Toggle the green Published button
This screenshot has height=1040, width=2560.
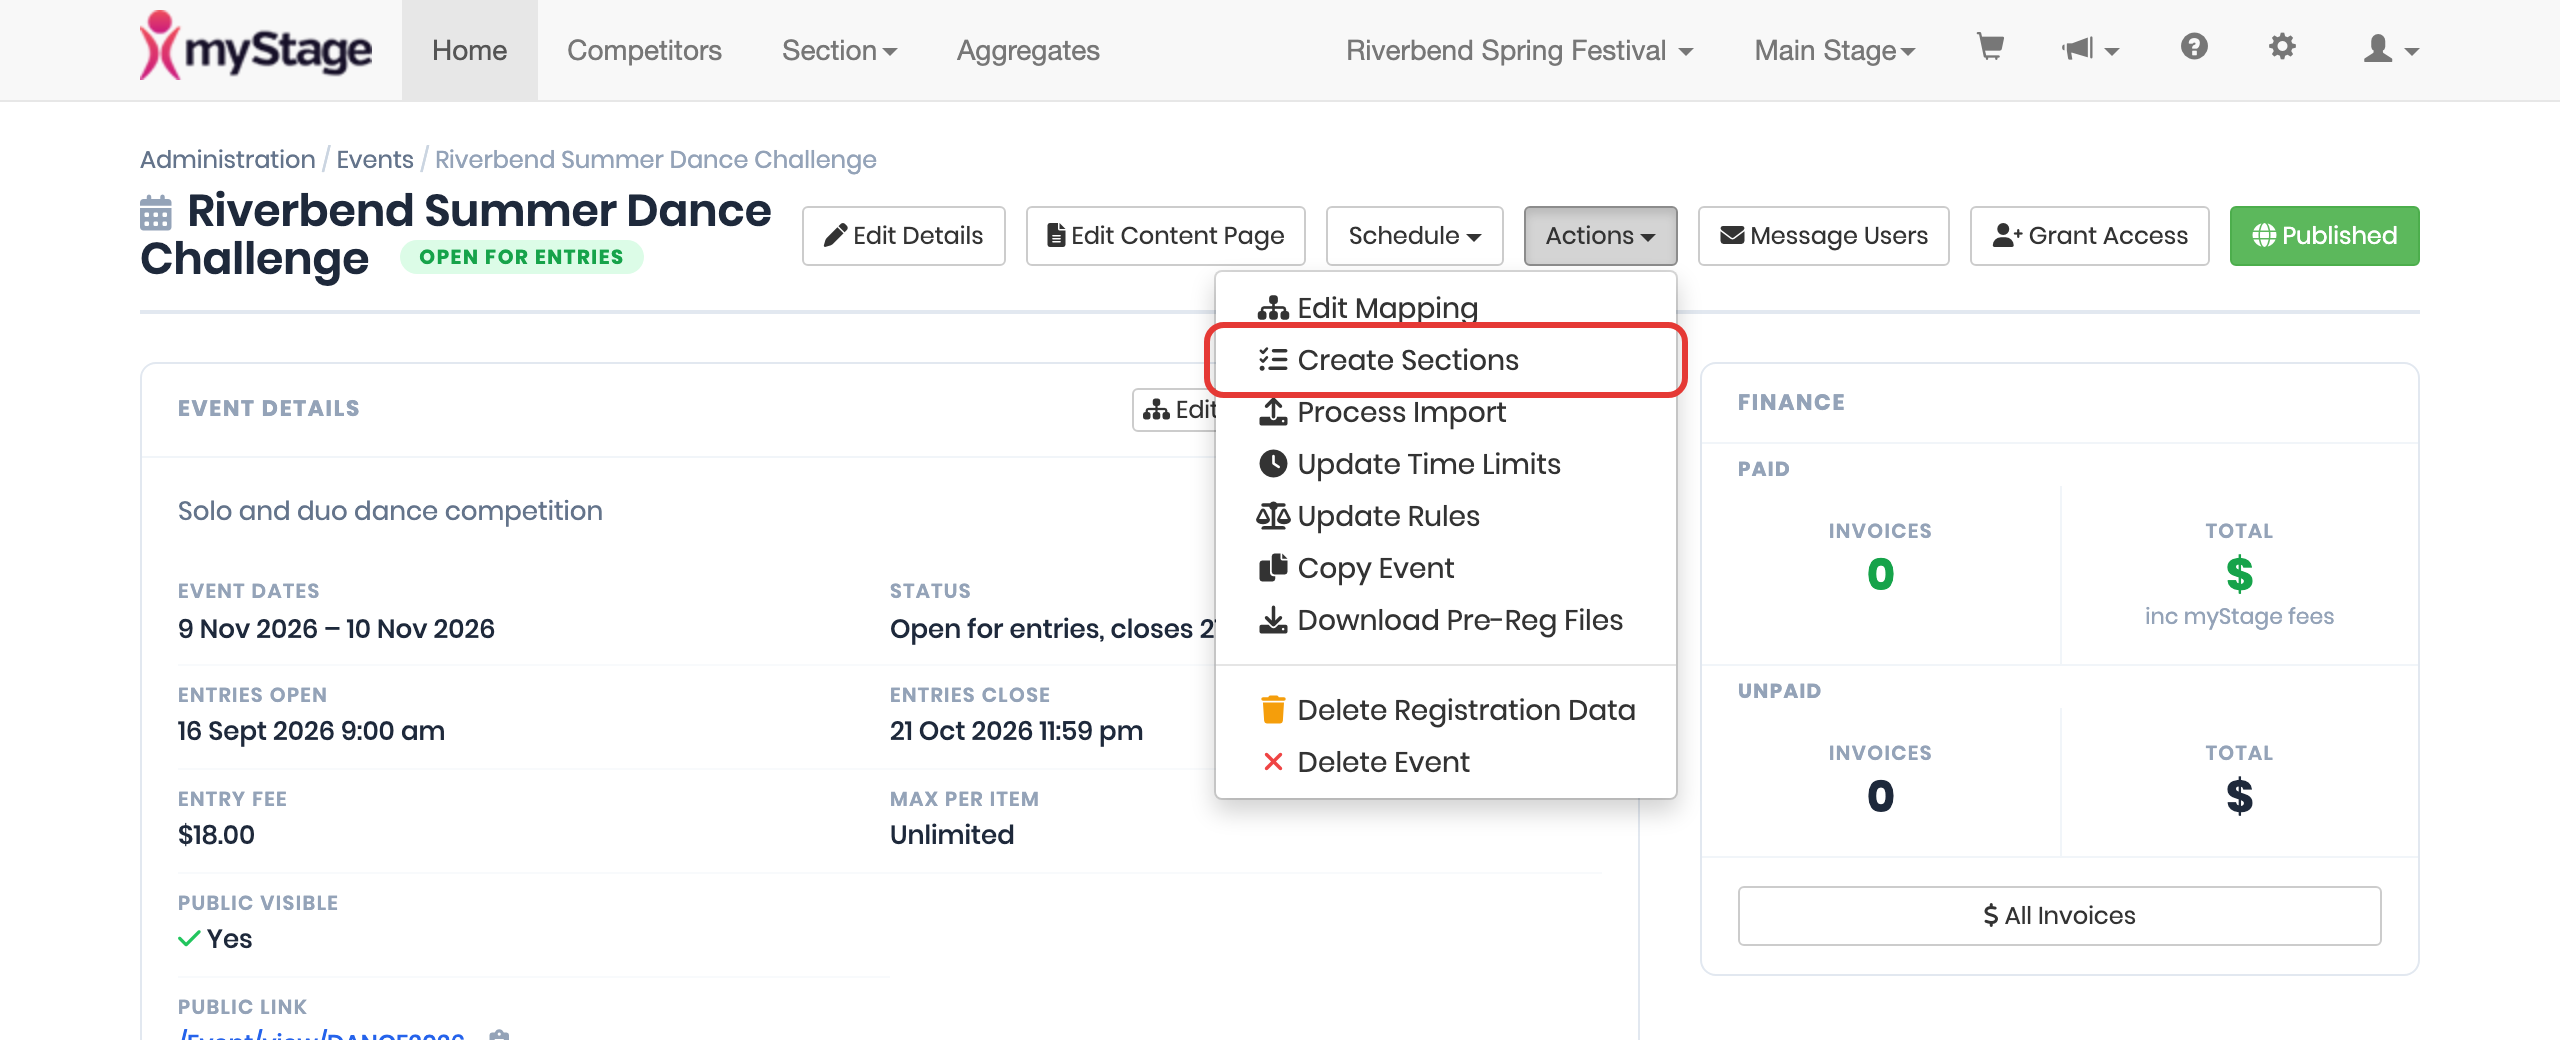[2324, 236]
